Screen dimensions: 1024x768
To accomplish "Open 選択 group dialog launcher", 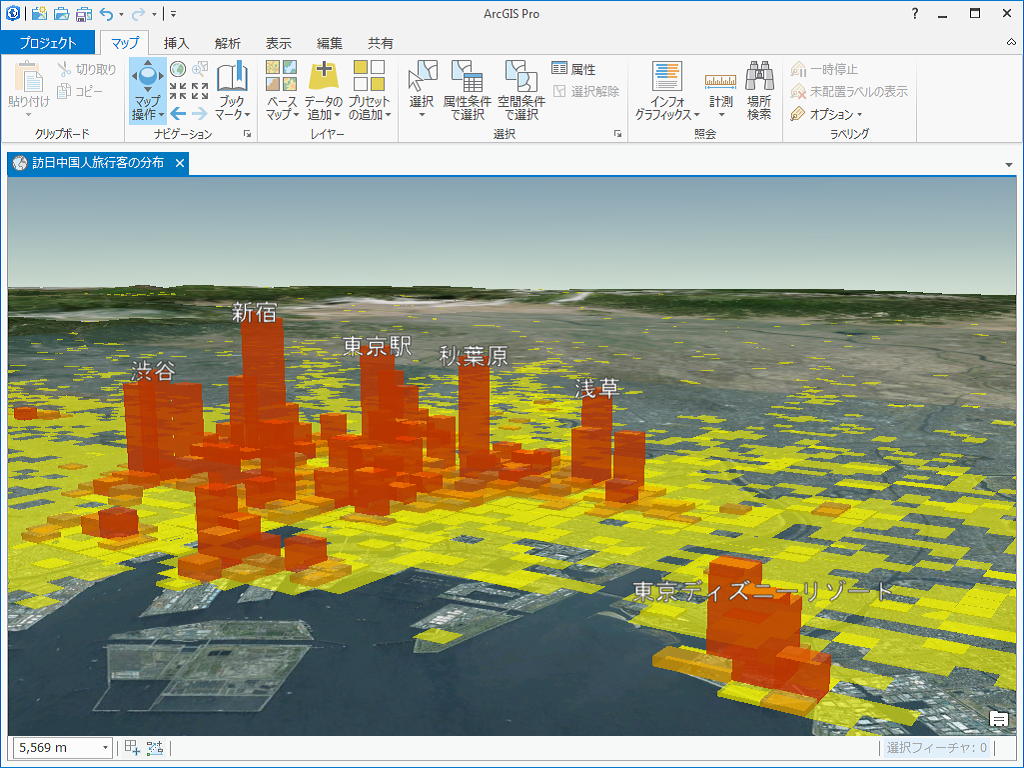I will point(617,134).
